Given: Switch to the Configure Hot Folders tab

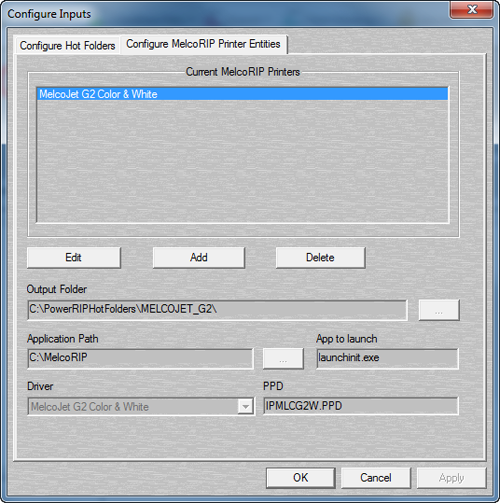Looking at the screenshot, I should (67, 45).
